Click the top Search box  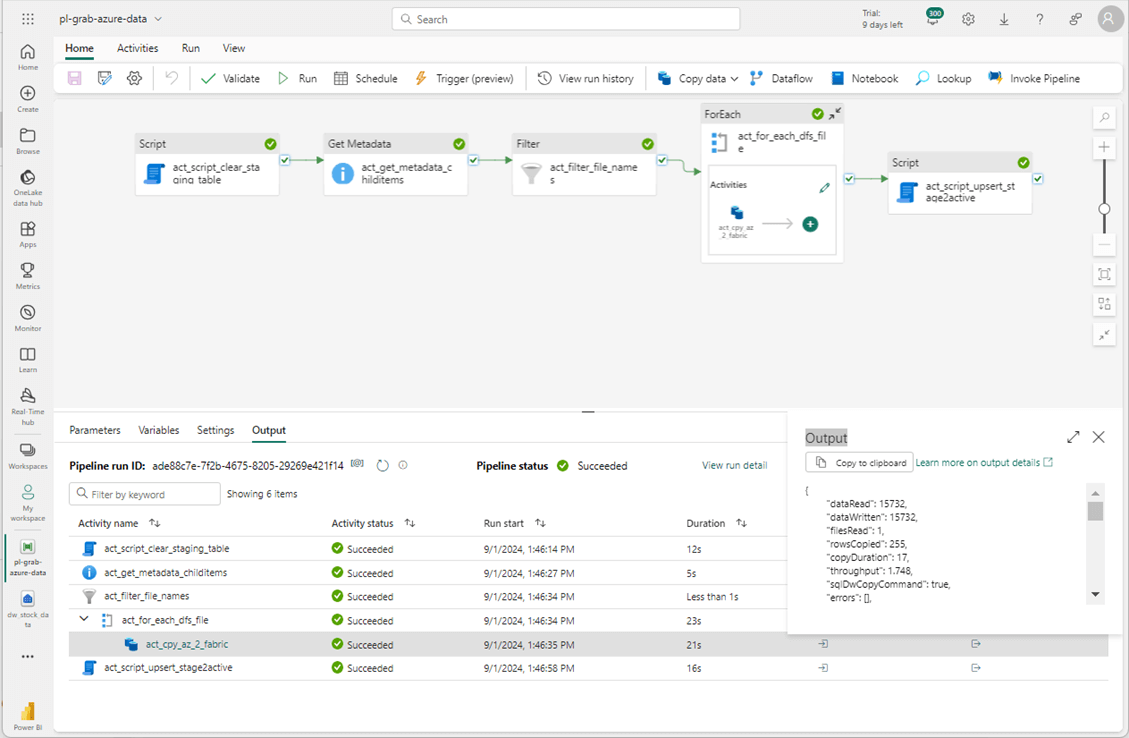[x=566, y=19]
